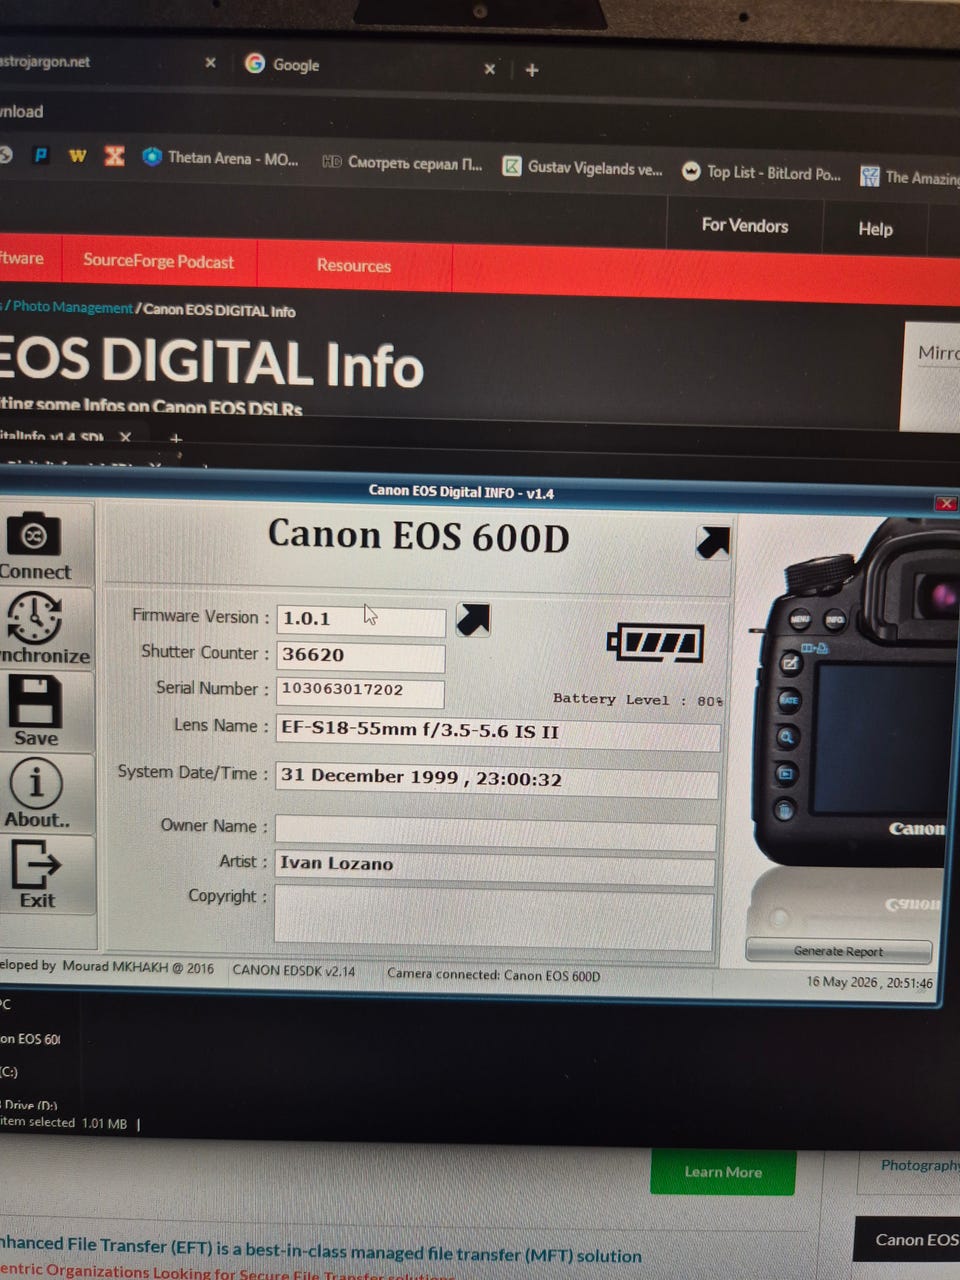
Task: Close the Google browser tab
Action: (489, 69)
